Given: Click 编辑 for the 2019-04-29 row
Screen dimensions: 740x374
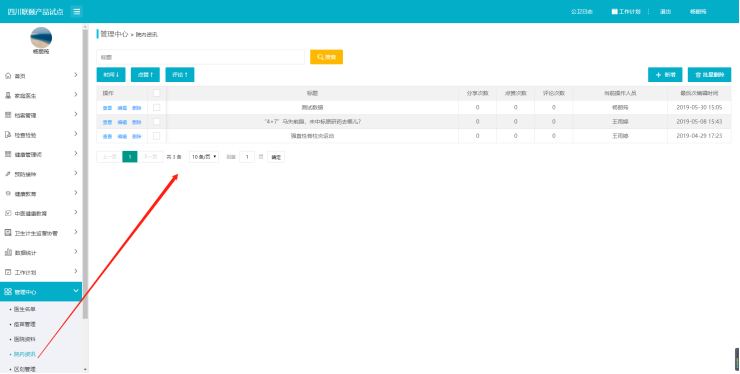Looking at the screenshot, I should coord(122,136).
